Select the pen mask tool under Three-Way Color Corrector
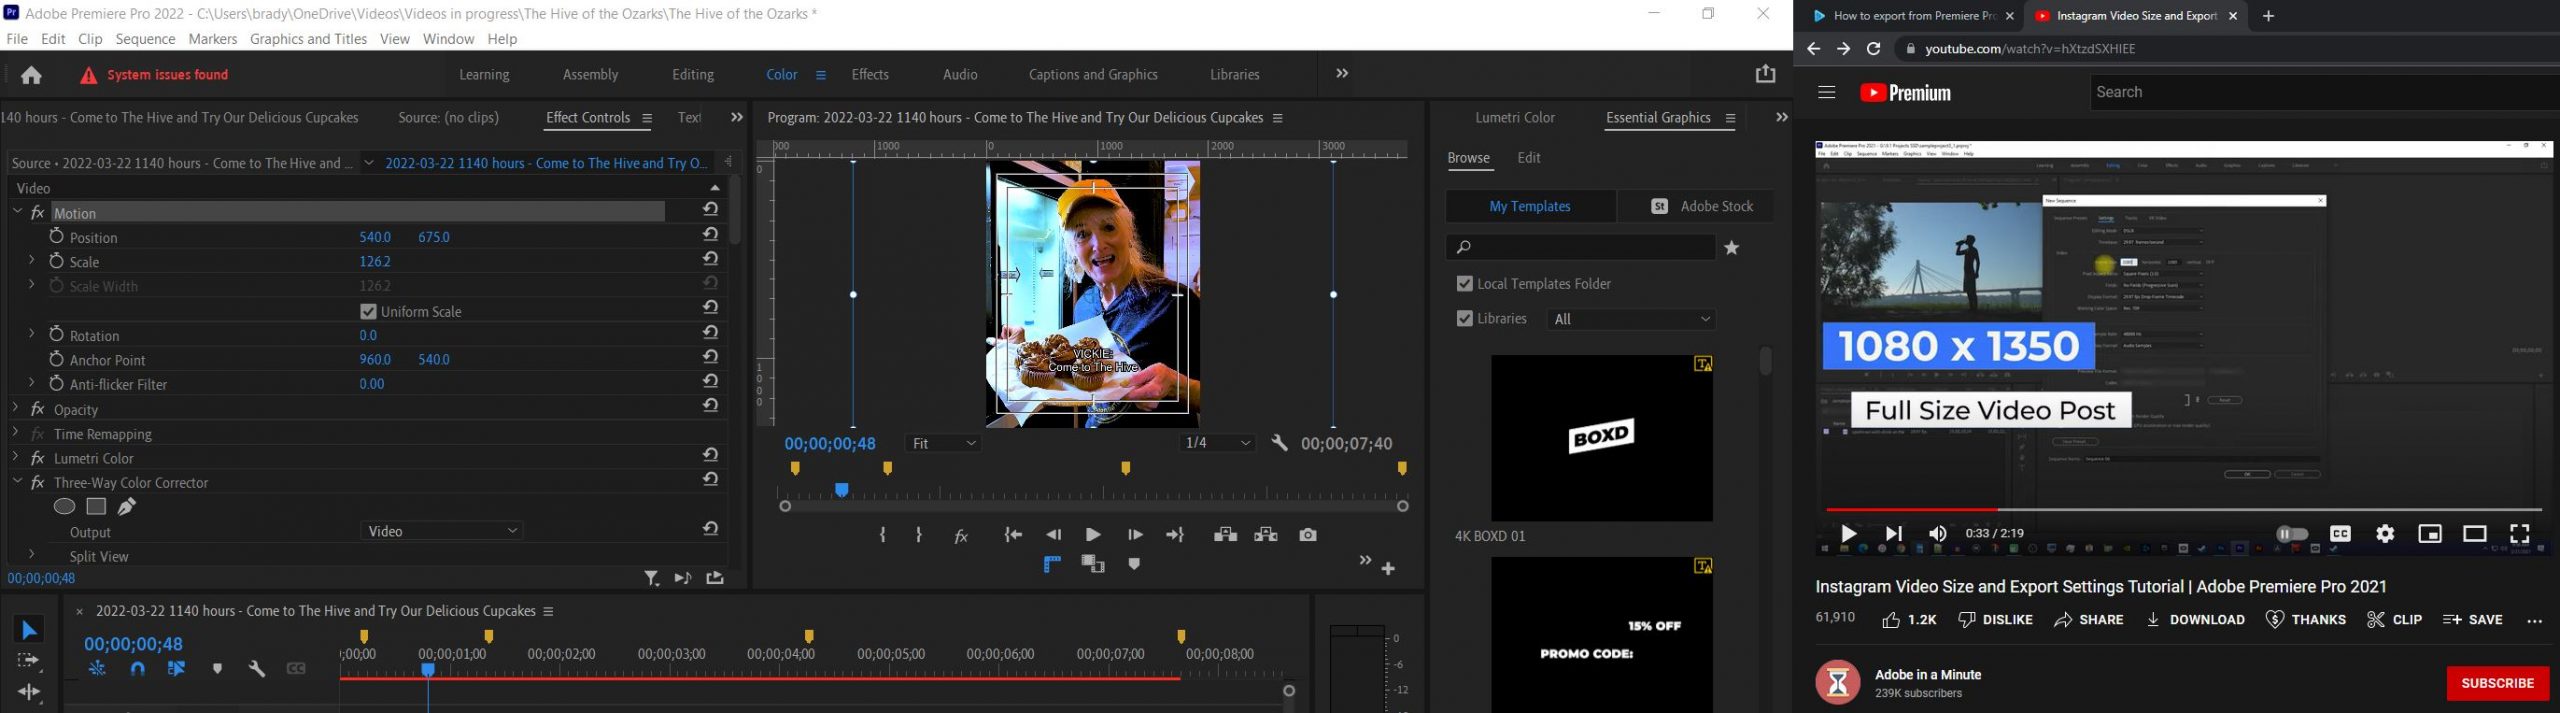The image size is (2560, 713). (127, 507)
